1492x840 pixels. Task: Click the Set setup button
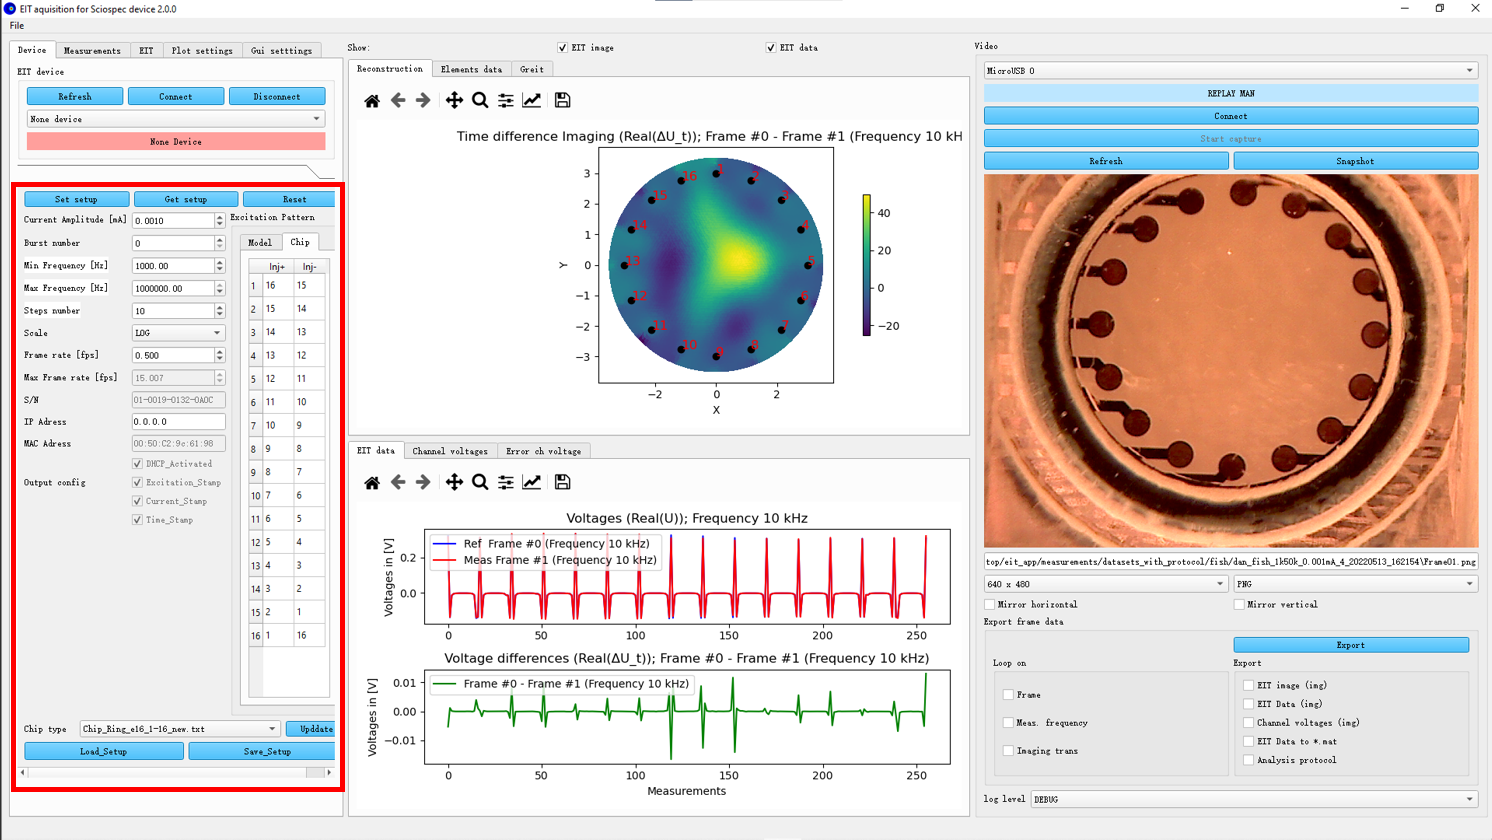[x=77, y=199]
